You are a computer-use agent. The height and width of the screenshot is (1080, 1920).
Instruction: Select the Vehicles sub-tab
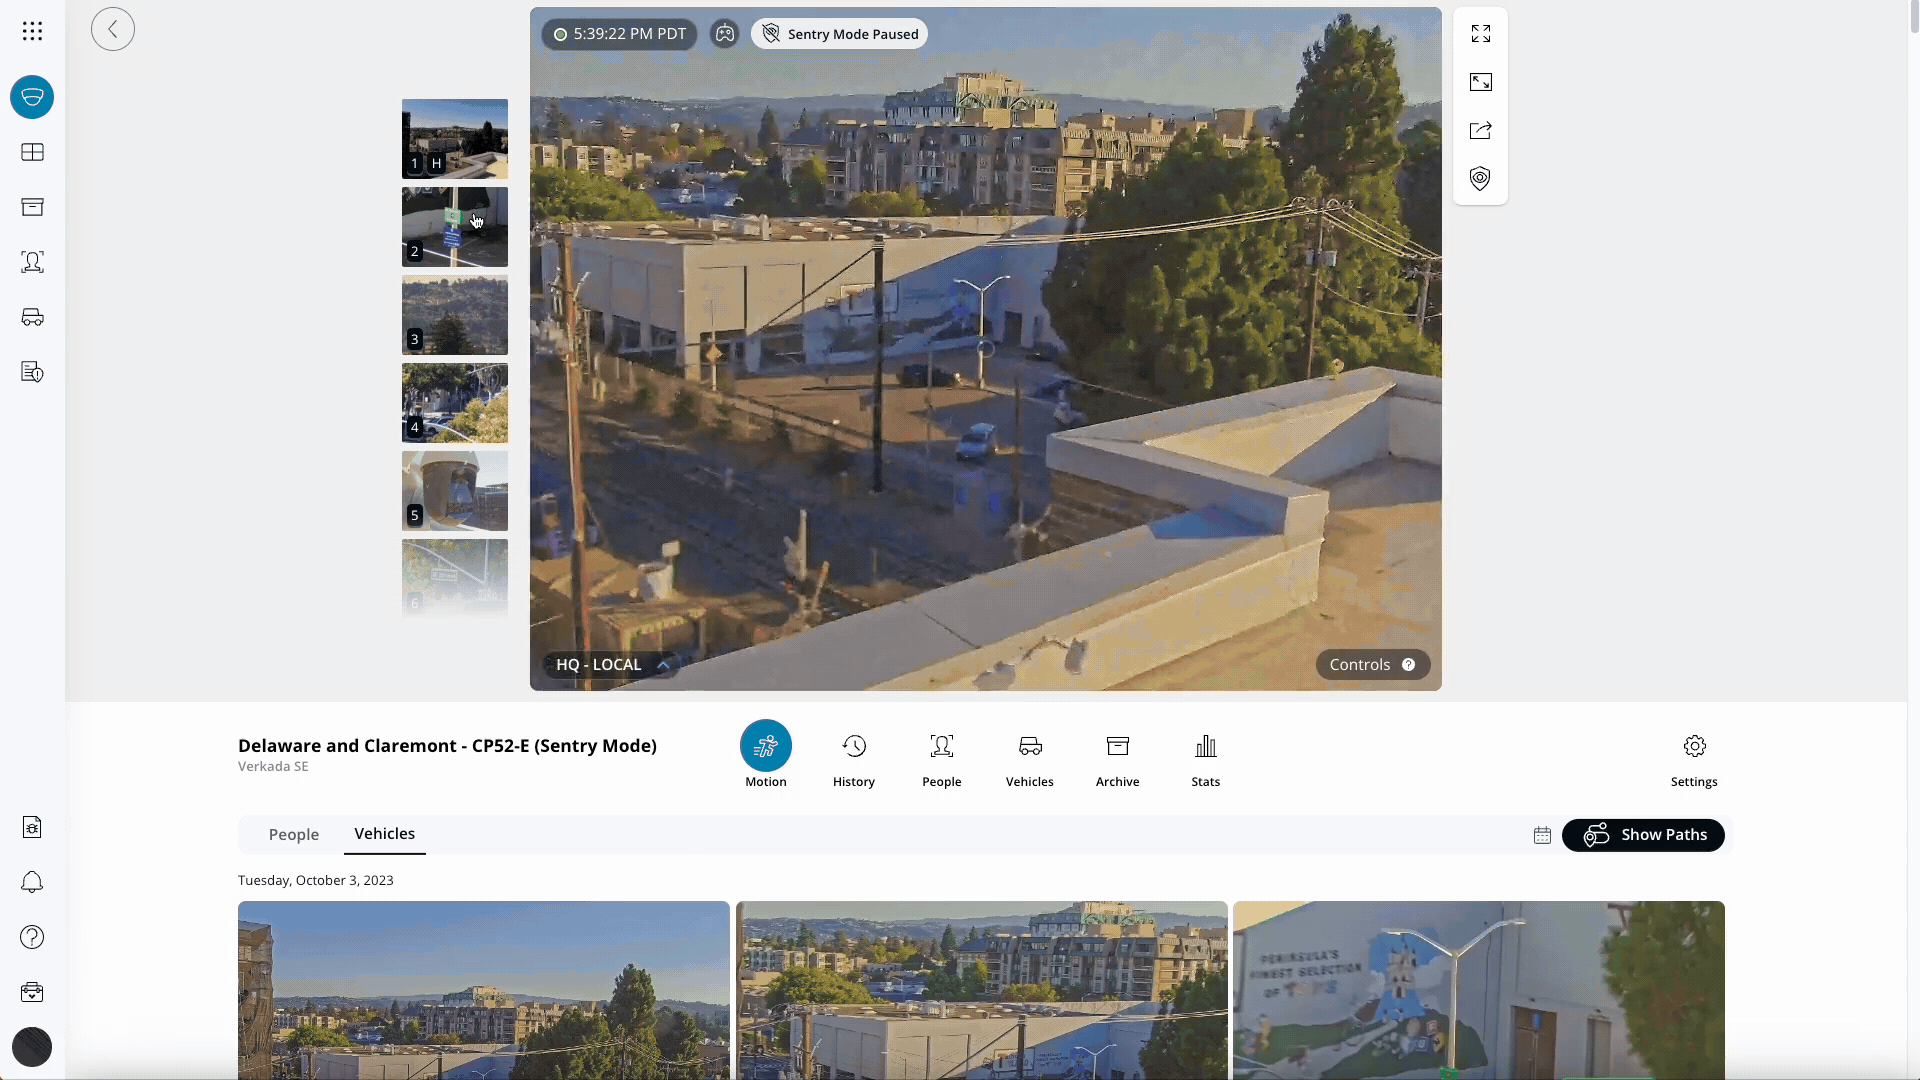pyautogui.click(x=385, y=834)
